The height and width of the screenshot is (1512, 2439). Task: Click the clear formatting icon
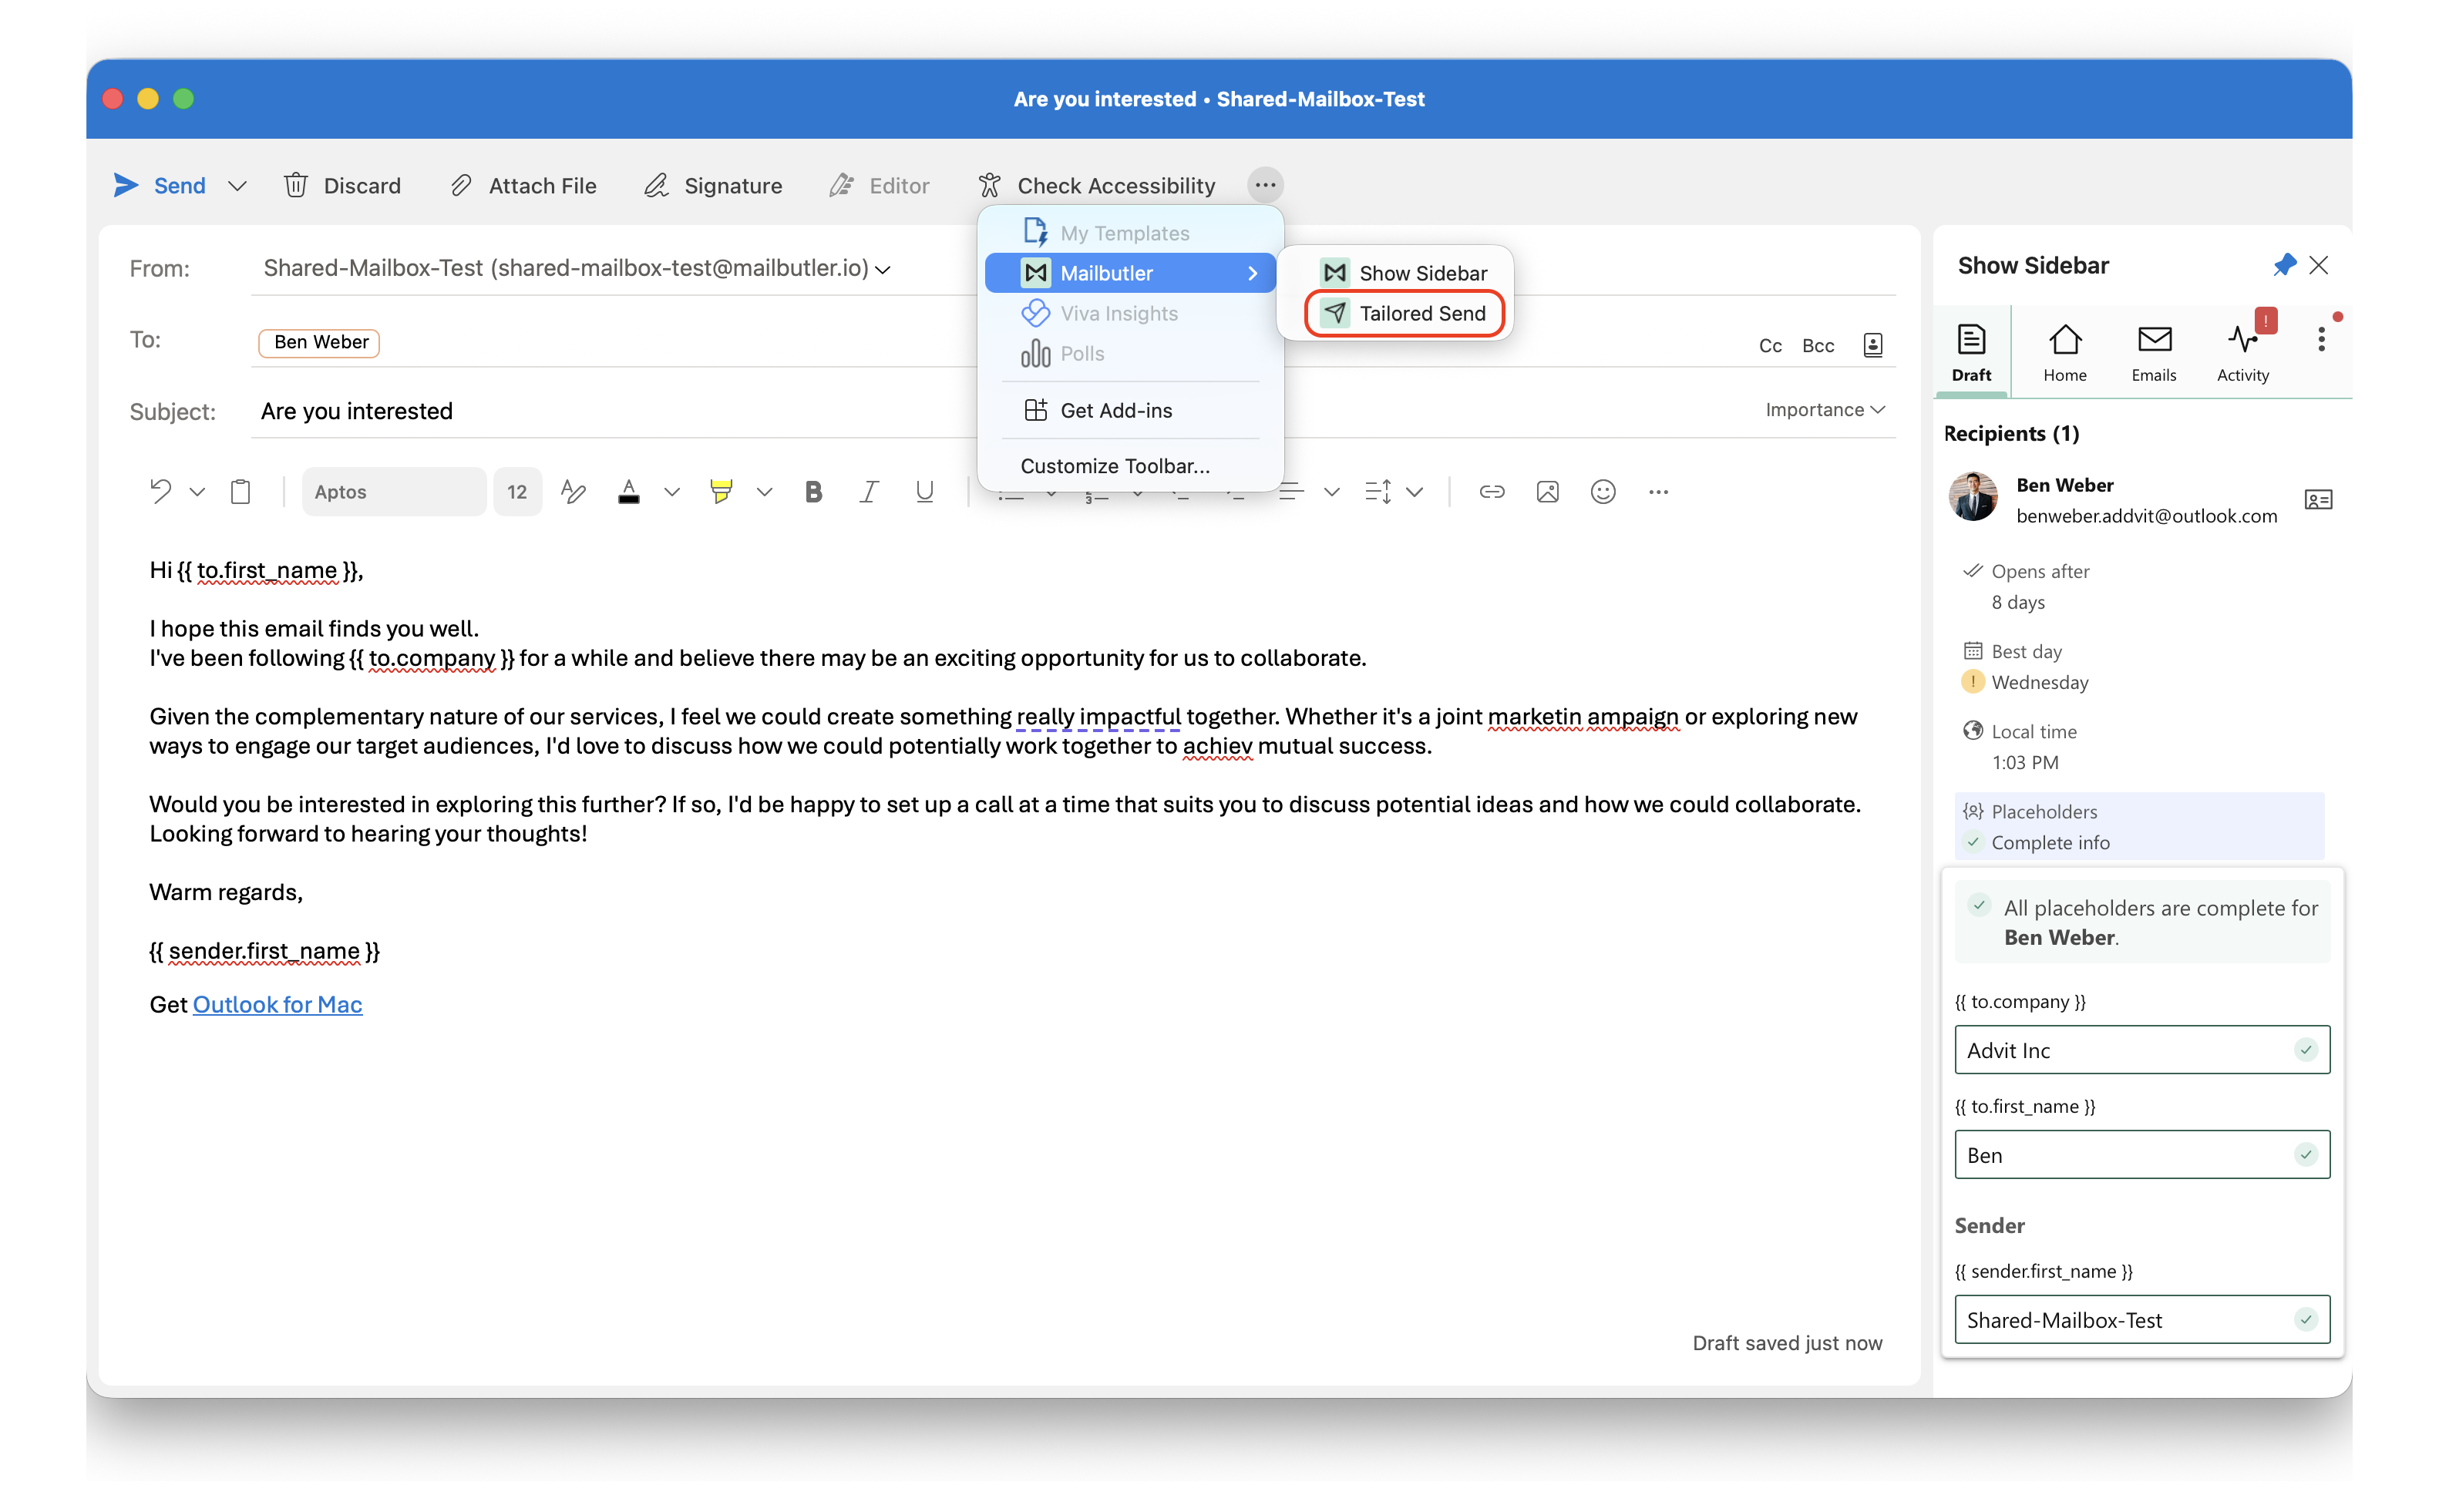[x=573, y=491]
